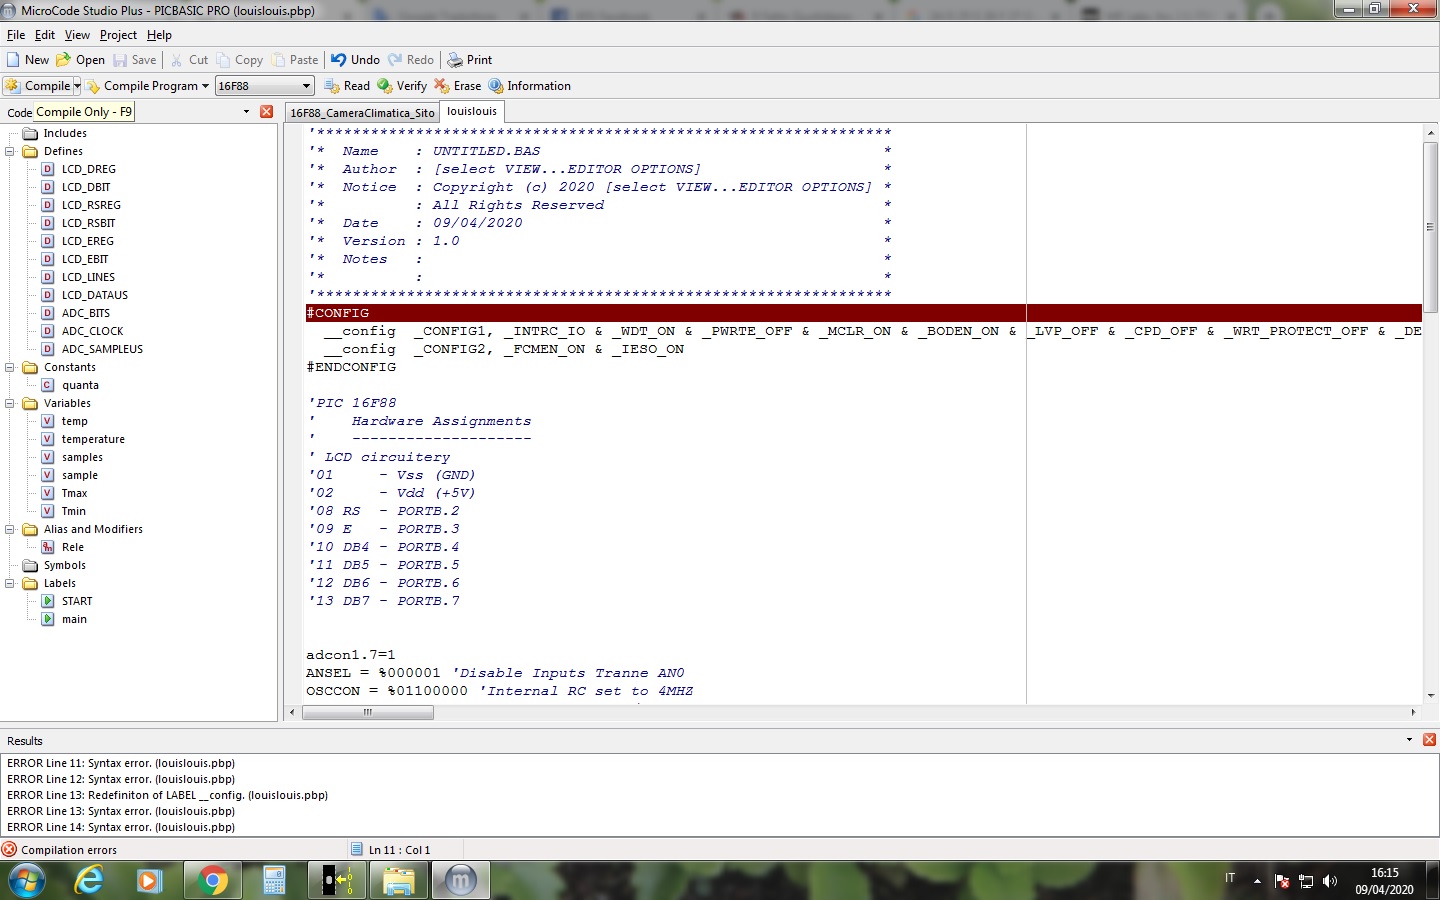This screenshot has width=1440, height=900.
Task: Print the code with the Print icon
Action: point(455,60)
